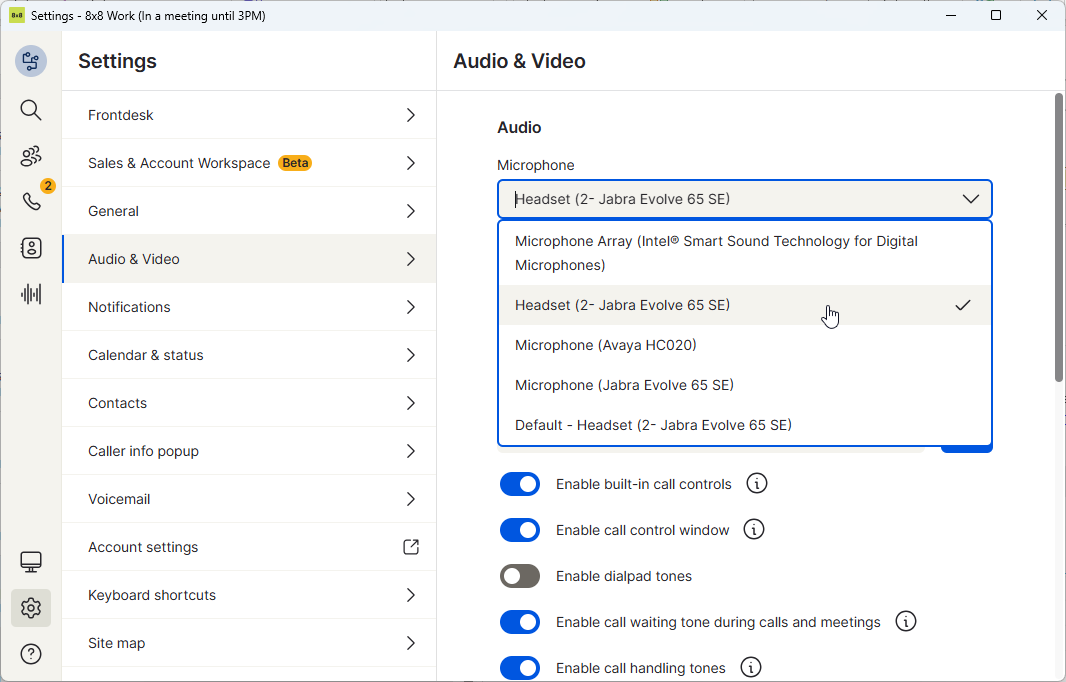Click the Microphone field label
1066x682 pixels.
coord(536,165)
